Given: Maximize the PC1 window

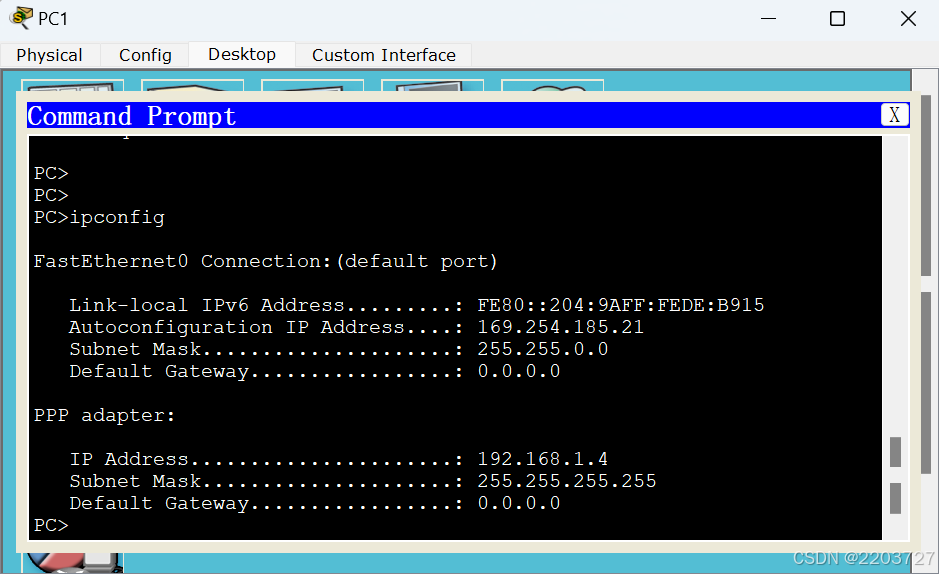Looking at the screenshot, I should (837, 19).
